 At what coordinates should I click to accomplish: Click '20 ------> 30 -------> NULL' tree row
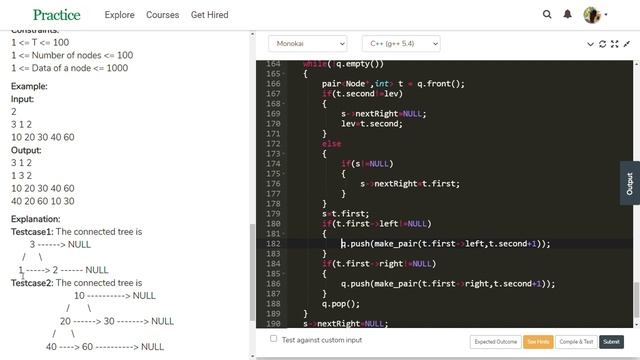[117, 321]
